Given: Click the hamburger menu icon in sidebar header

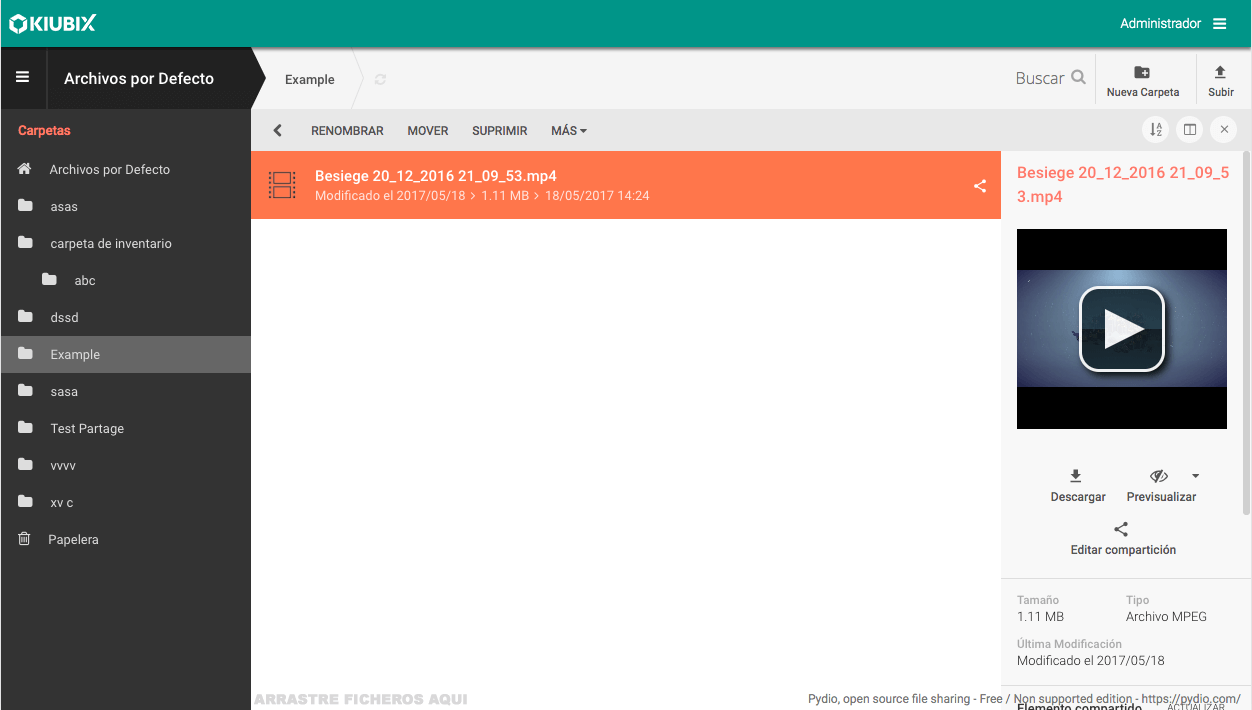Looking at the screenshot, I should [x=22, y=78].
